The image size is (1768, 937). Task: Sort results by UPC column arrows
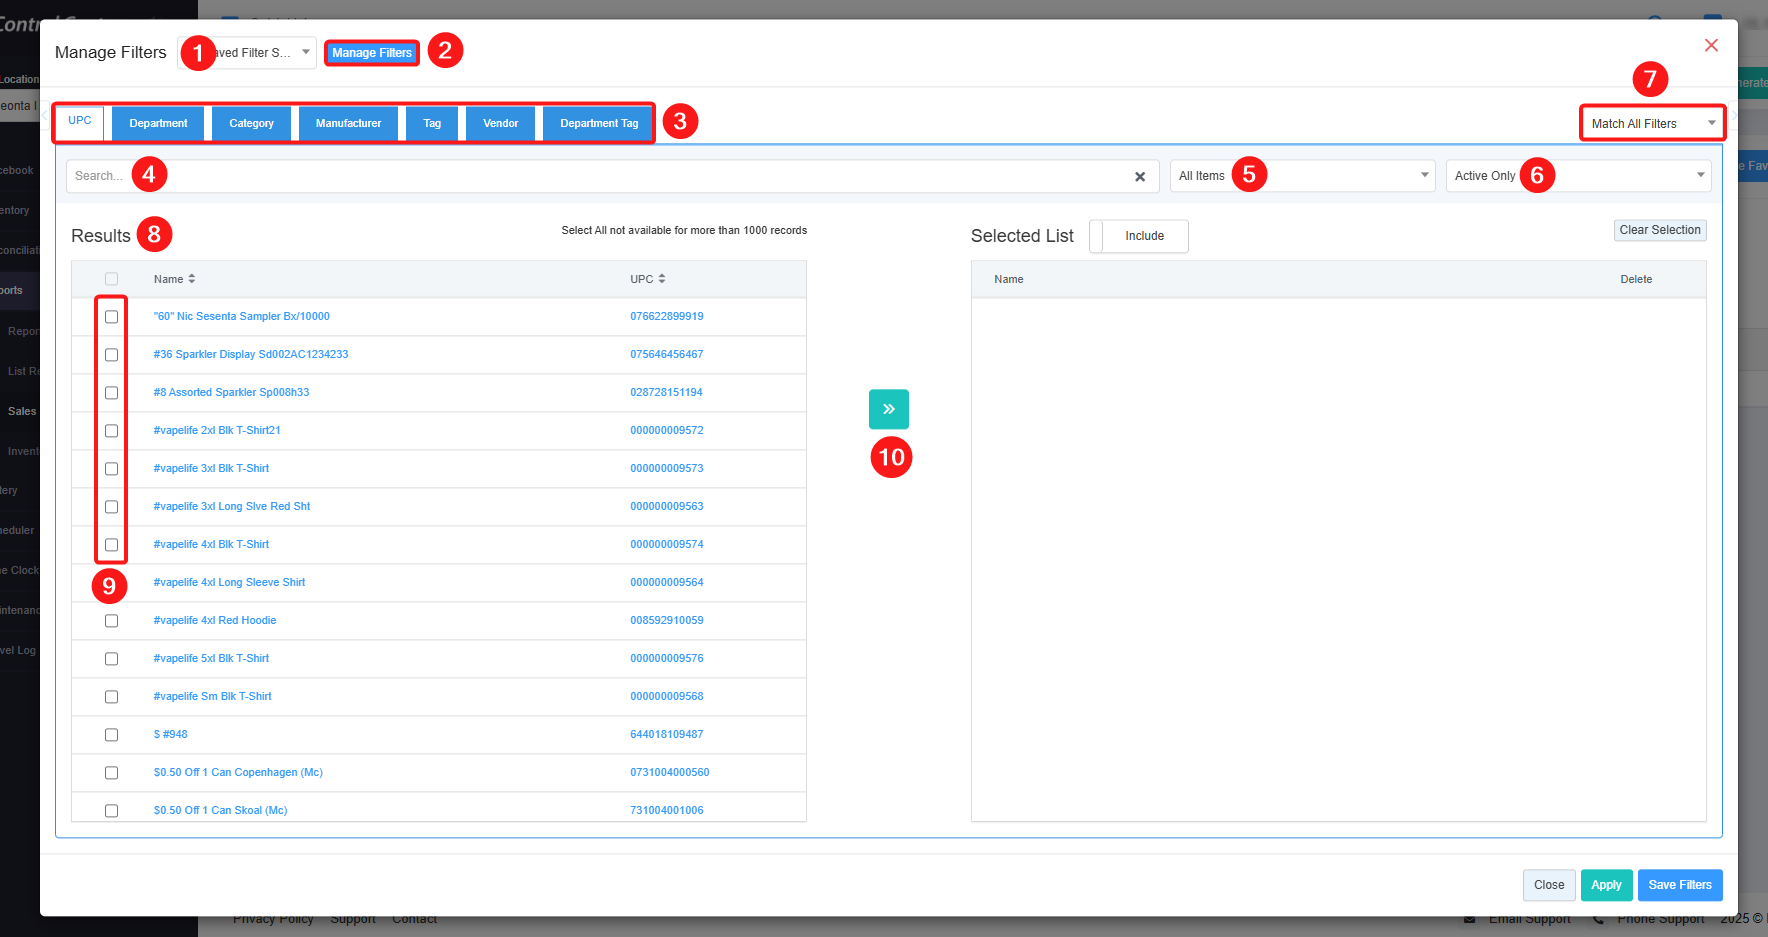662,279
